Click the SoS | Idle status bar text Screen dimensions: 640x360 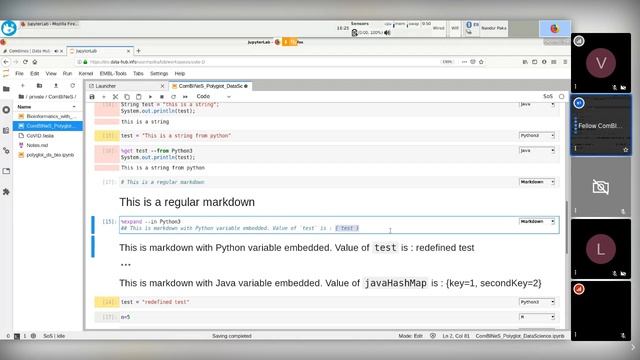[54, 336]
